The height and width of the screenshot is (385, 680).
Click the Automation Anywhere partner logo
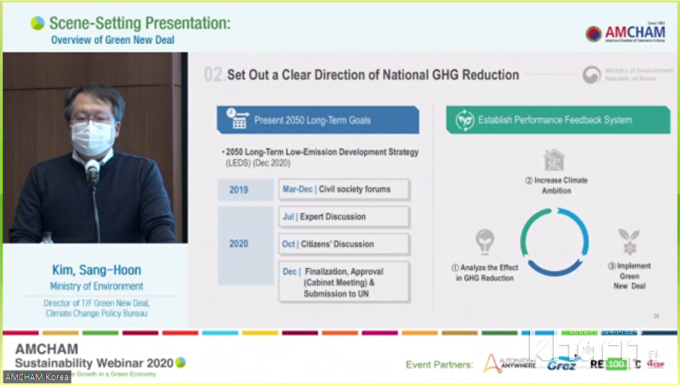pyautogui.click(x=509, y=364)
